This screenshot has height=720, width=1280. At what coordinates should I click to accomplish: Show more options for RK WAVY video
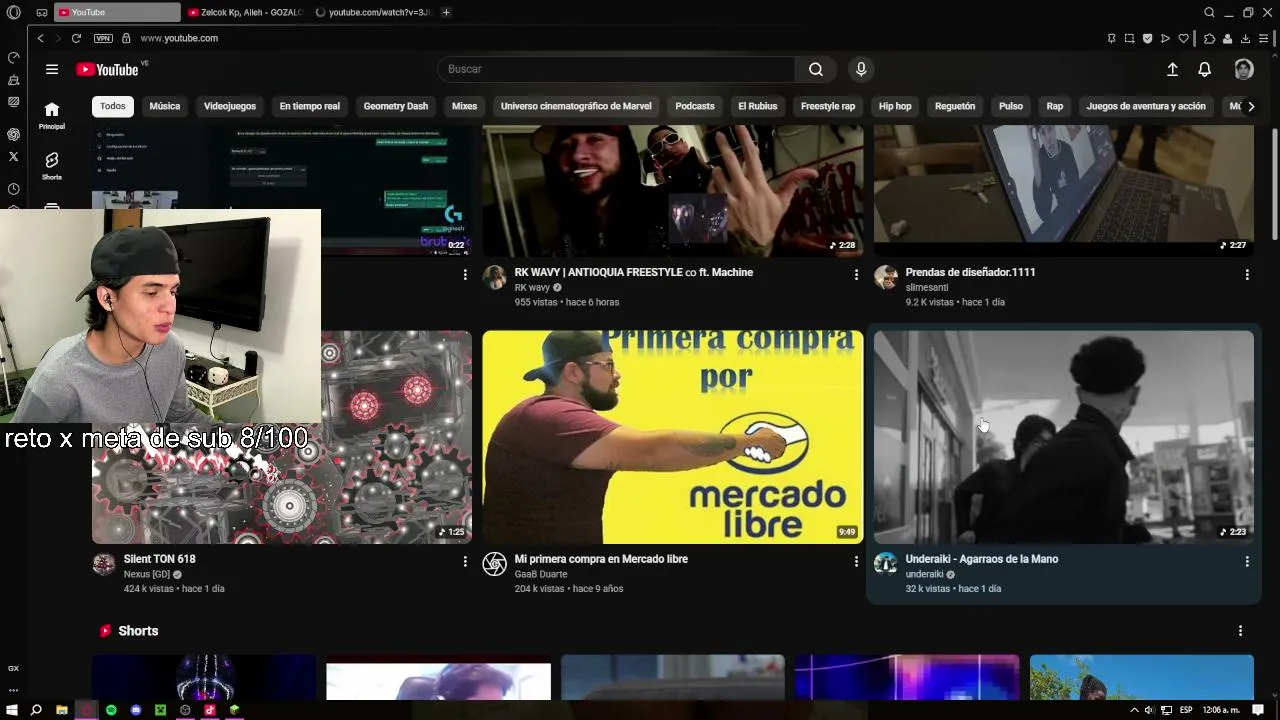point(856,274)
